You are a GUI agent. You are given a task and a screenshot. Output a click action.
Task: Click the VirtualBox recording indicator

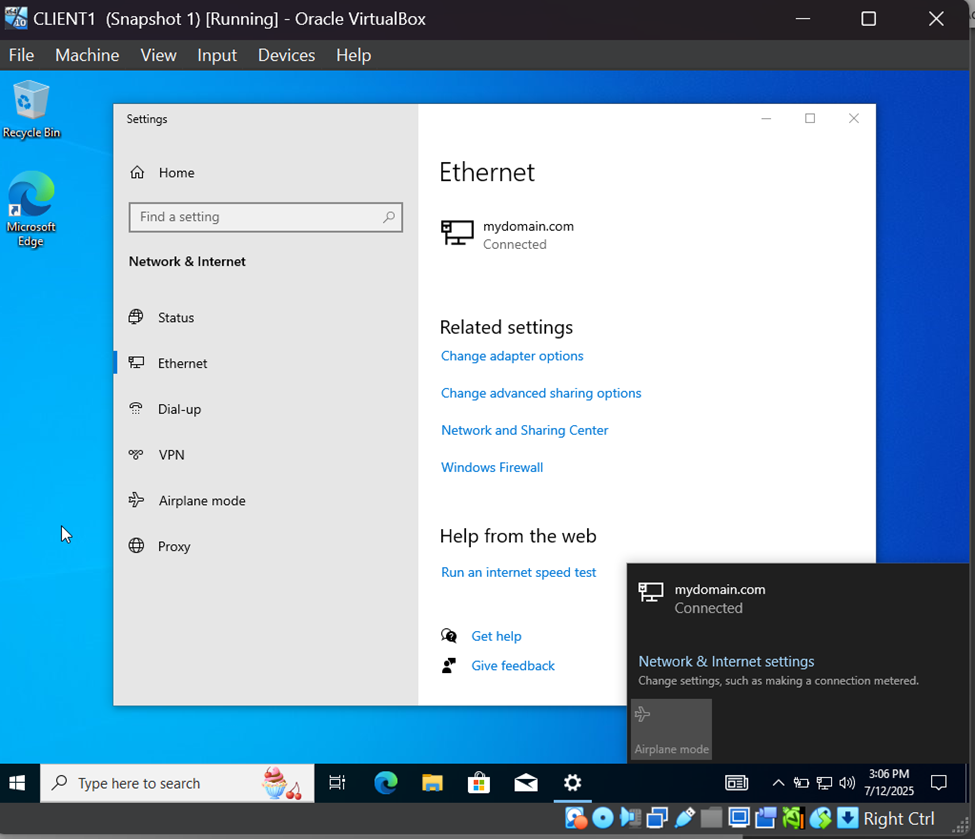766,818
